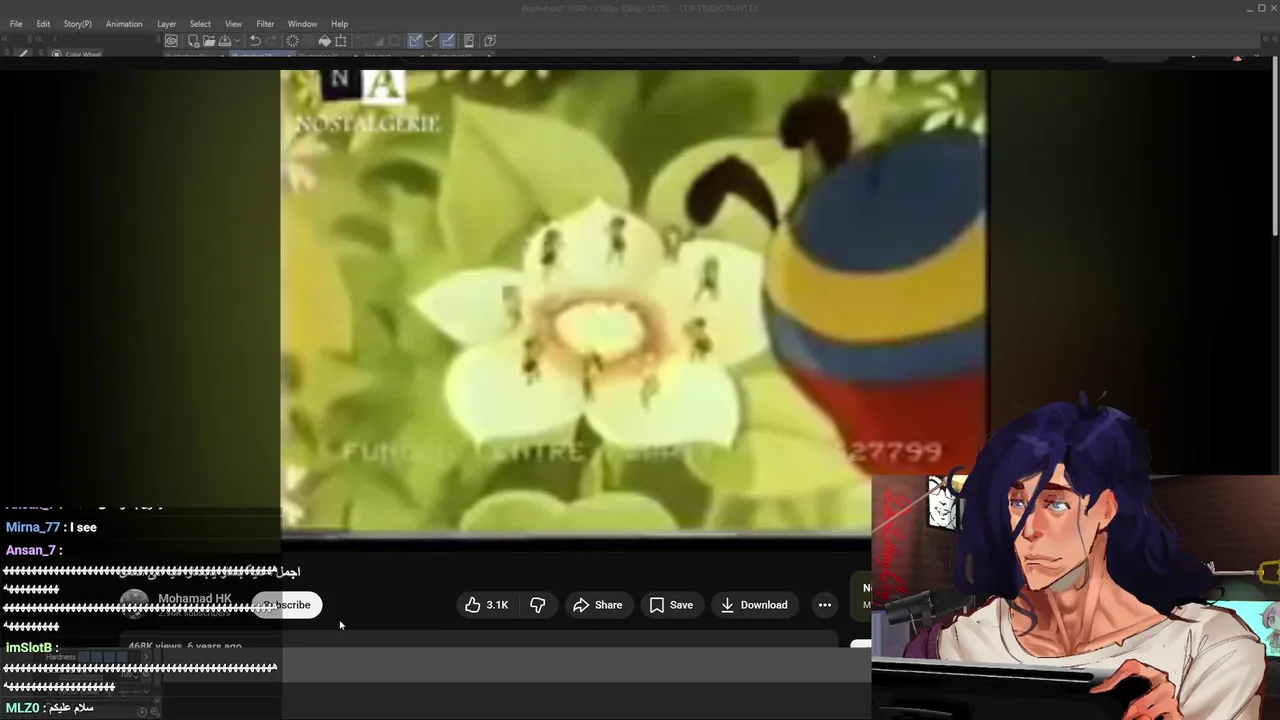Open the Animation menu
Screen dimensions: 1280x720
pyautogui.click(x=124, y=24)
